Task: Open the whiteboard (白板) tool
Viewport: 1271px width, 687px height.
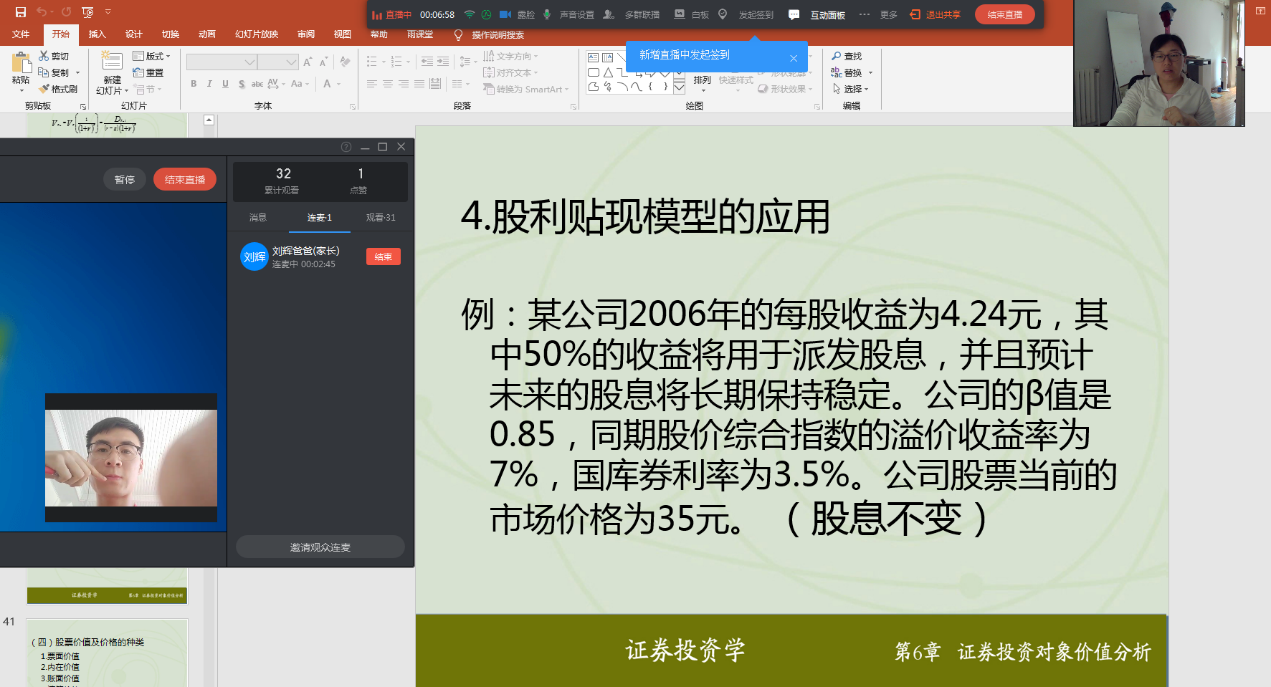Action: click(x=680, y=15)
